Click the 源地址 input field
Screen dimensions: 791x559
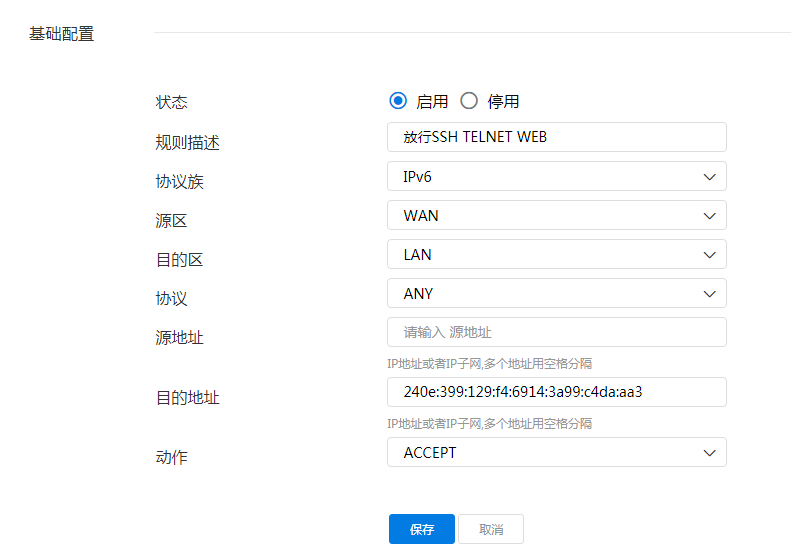(x=556, y=332)
